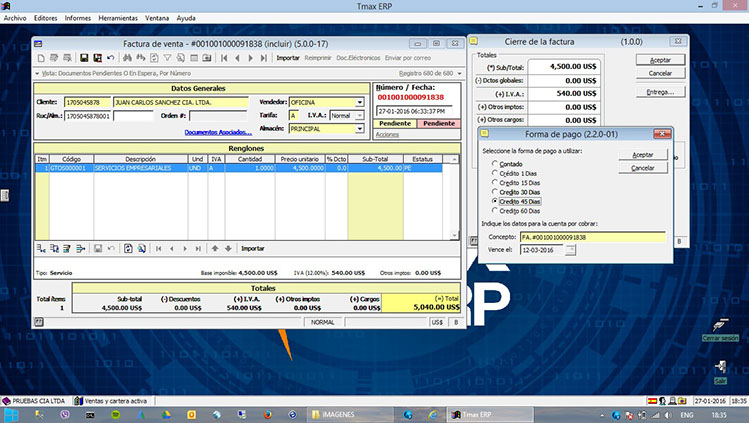
Task: Click the Salir icon on the desktop
Action: click(x=720, y=368)
